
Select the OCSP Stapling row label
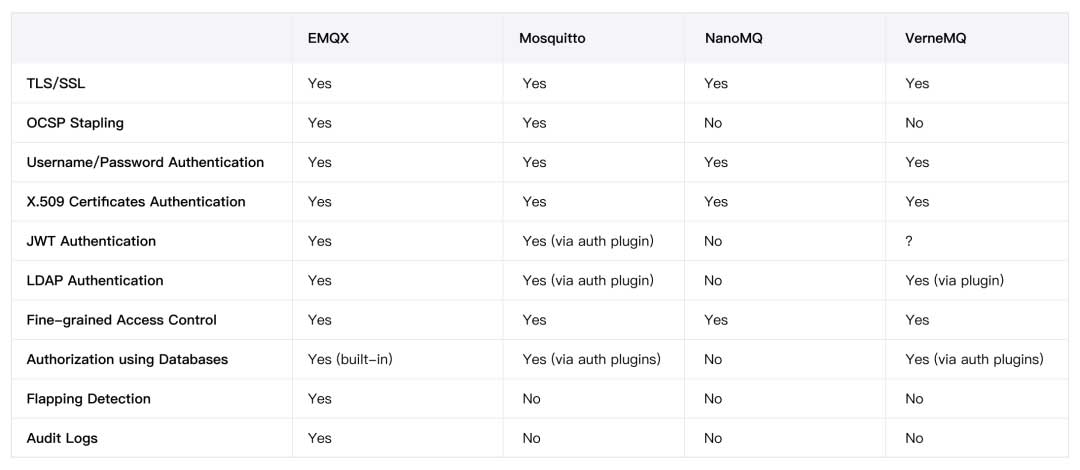point(75,123)
